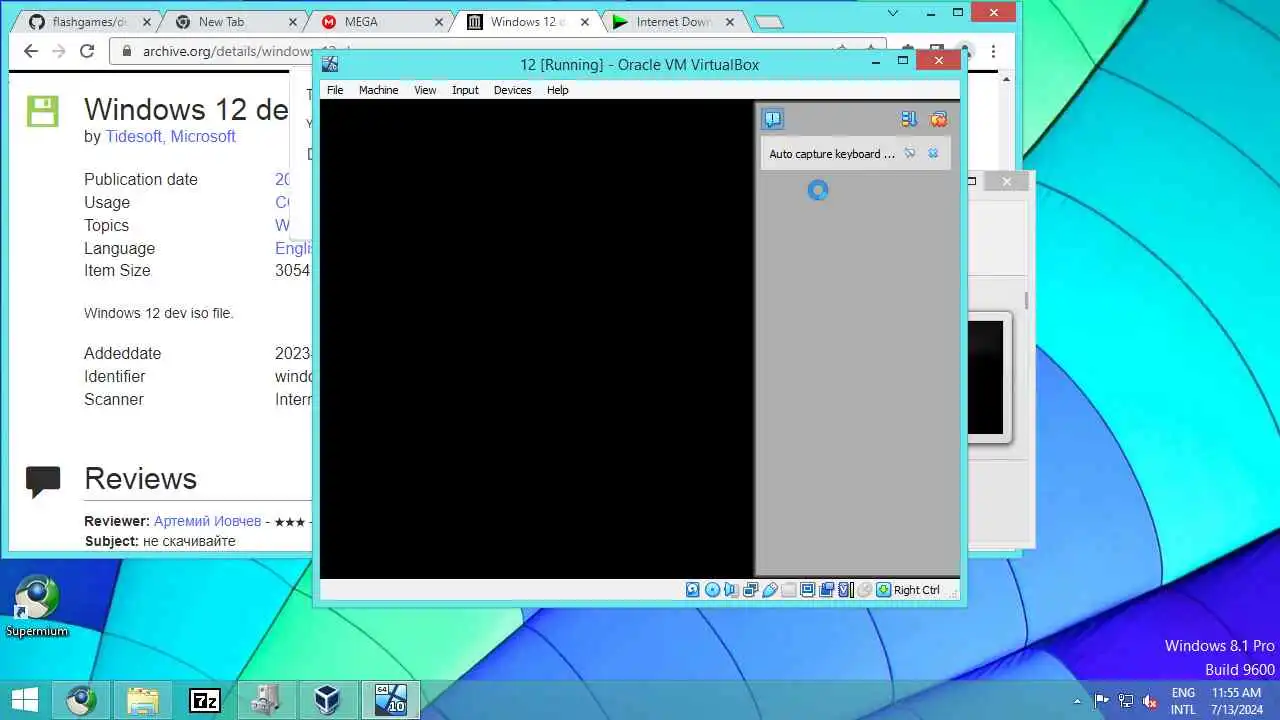This screenshot has width=1280, height=720.
Task: Open the Help menu in VirtualBox
Action: pyautogui.click(x=557, y=90)
